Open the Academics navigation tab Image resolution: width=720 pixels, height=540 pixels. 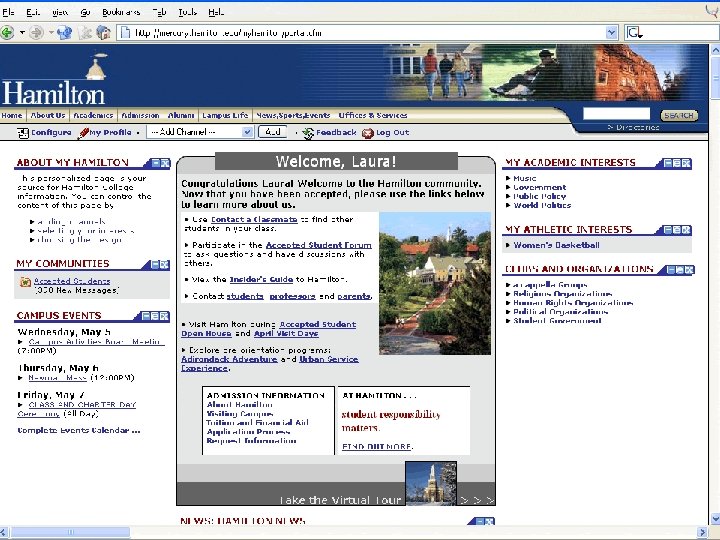coord(93,115)
